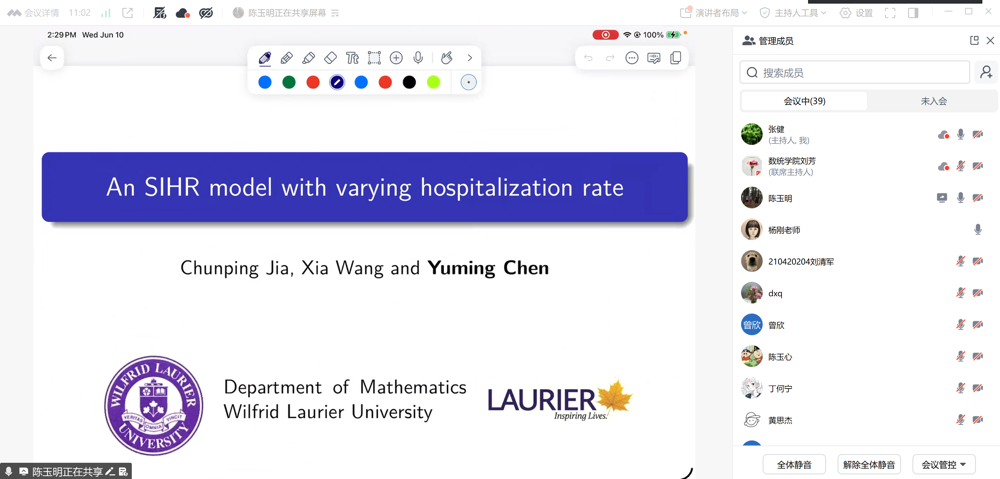The height and width of the screenshot is (479, 1000).
Task: Switch to the 未入会 tab
Action: point(933,101)
